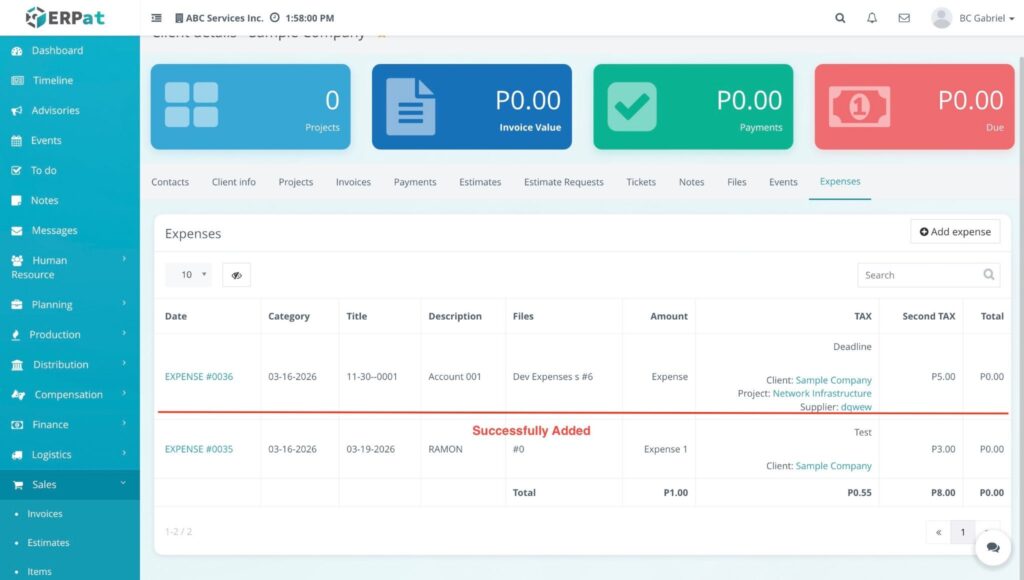Click the Add expense button
The width and height of the screenshot is (1024, 580).
pyautogui.click(x=954, y=232)
